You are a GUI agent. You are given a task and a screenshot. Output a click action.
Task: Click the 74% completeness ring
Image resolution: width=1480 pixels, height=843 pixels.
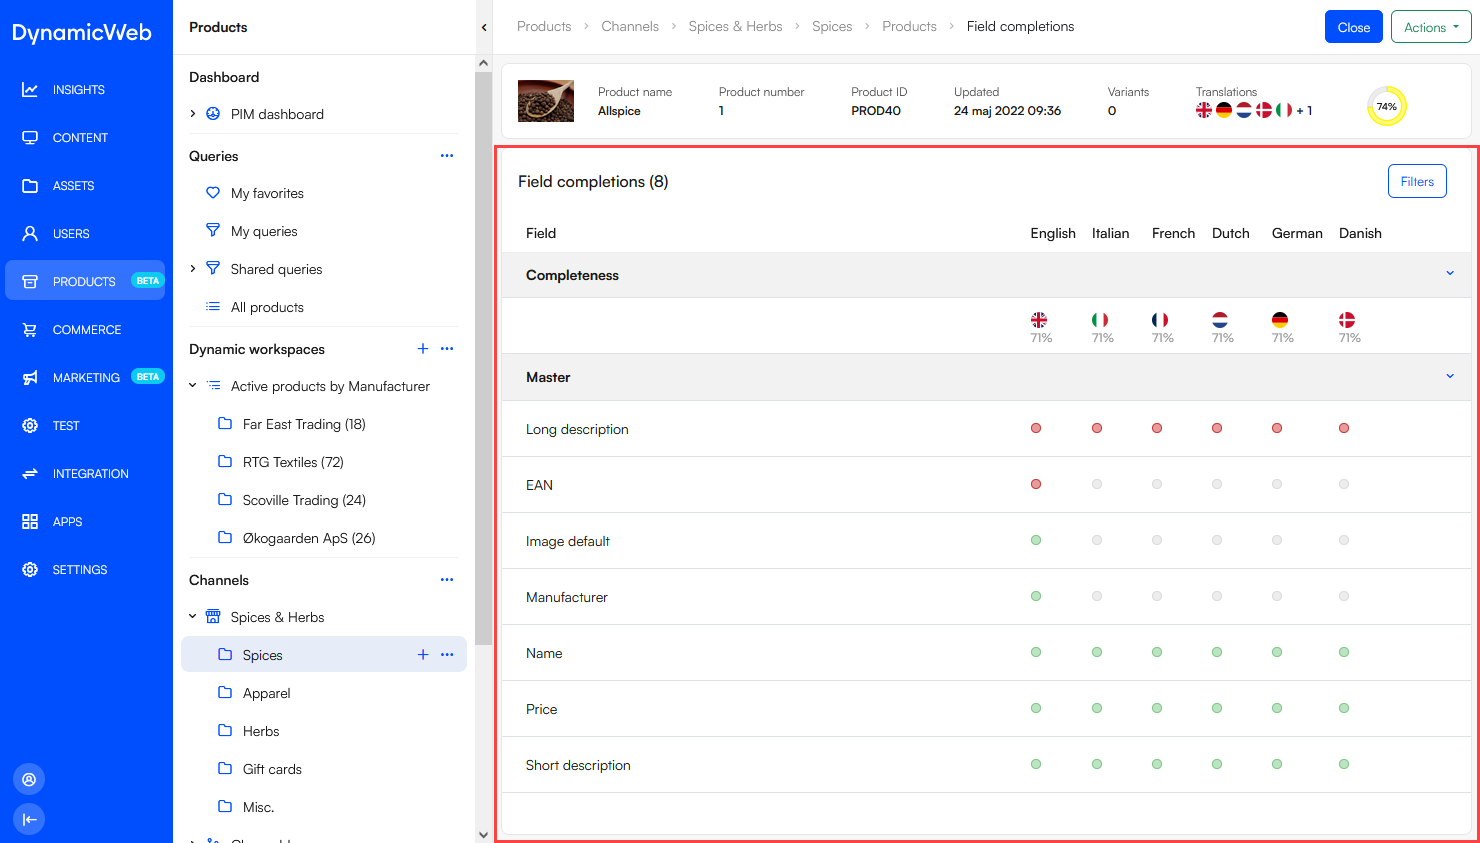click(x=1387, y=106)
